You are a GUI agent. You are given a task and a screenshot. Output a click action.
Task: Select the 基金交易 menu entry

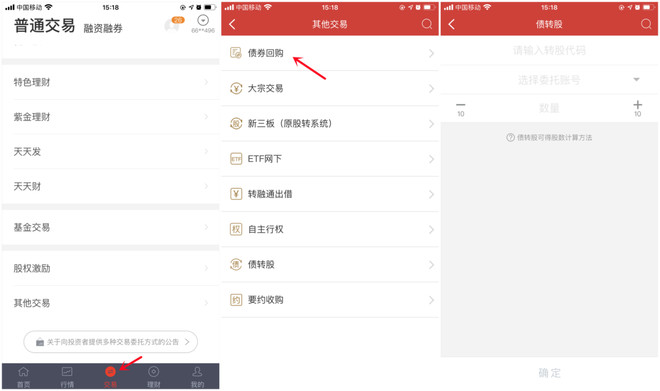(x=110, y=227)
